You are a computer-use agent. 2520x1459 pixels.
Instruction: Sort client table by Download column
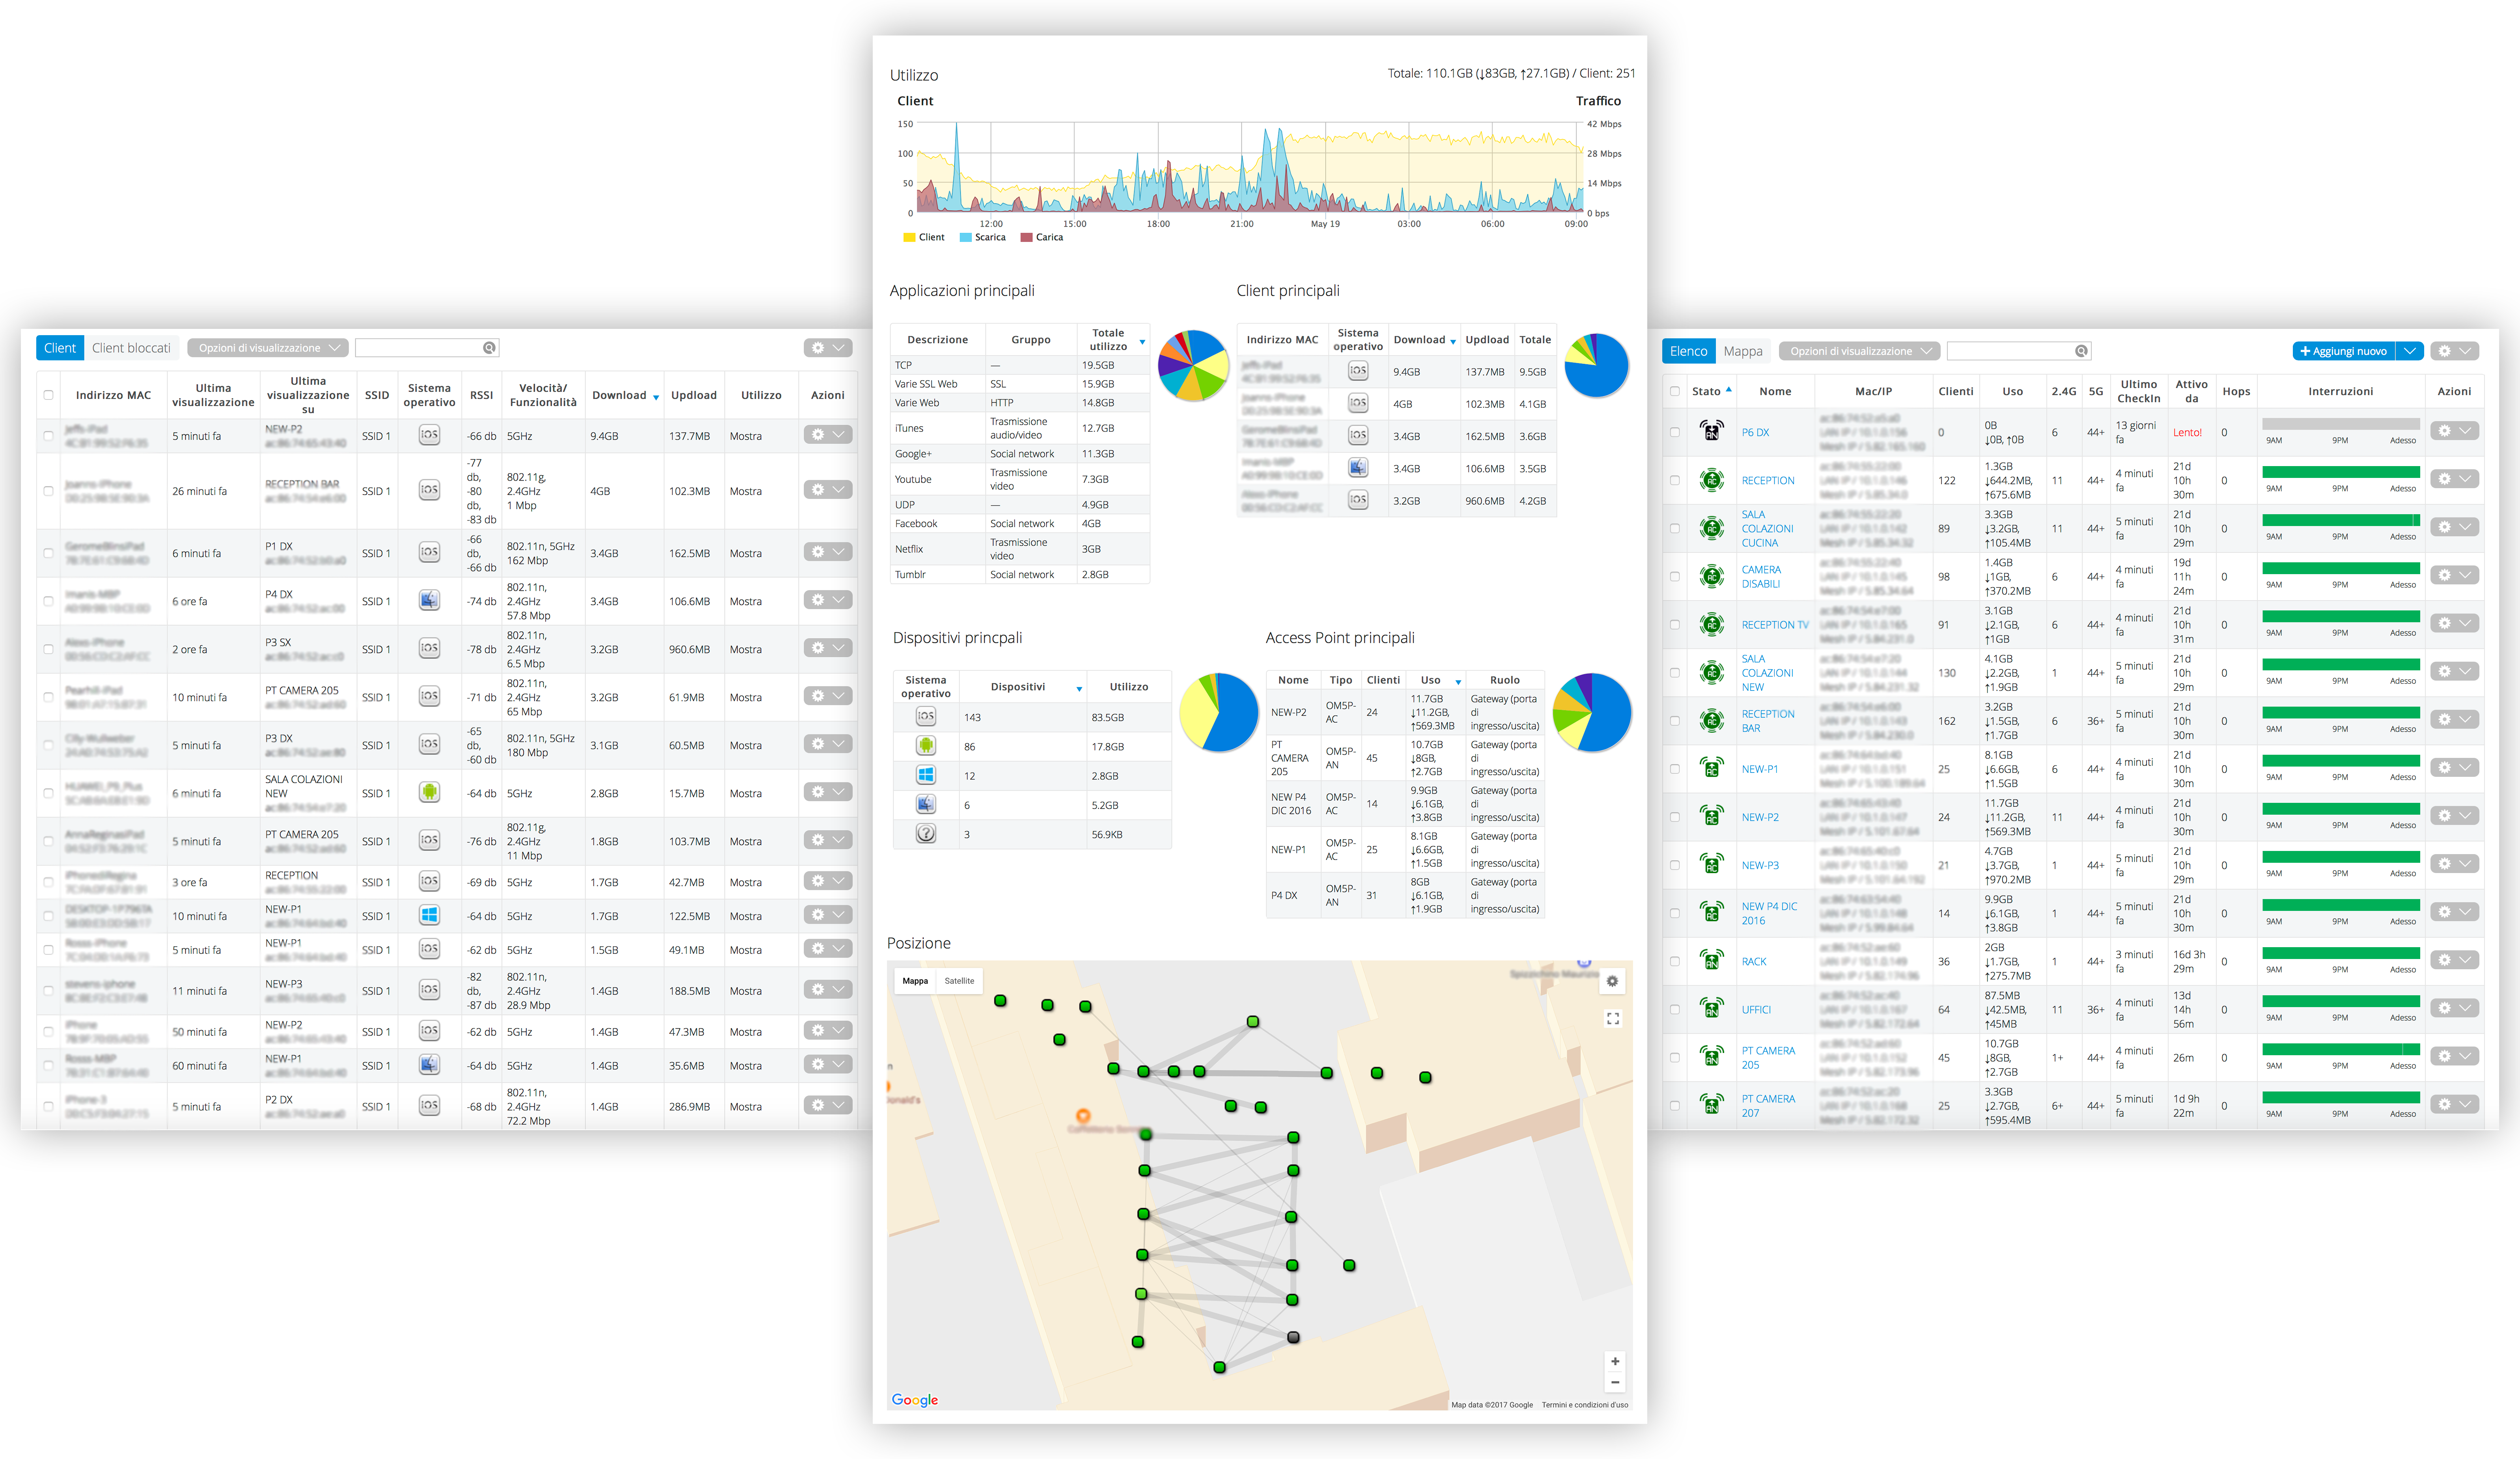coord(624,396)
